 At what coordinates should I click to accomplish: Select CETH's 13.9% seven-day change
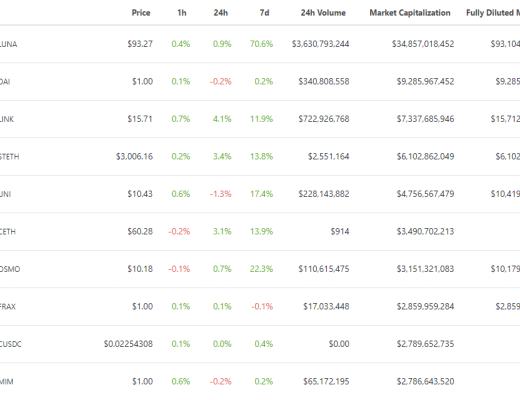point(261,231)
